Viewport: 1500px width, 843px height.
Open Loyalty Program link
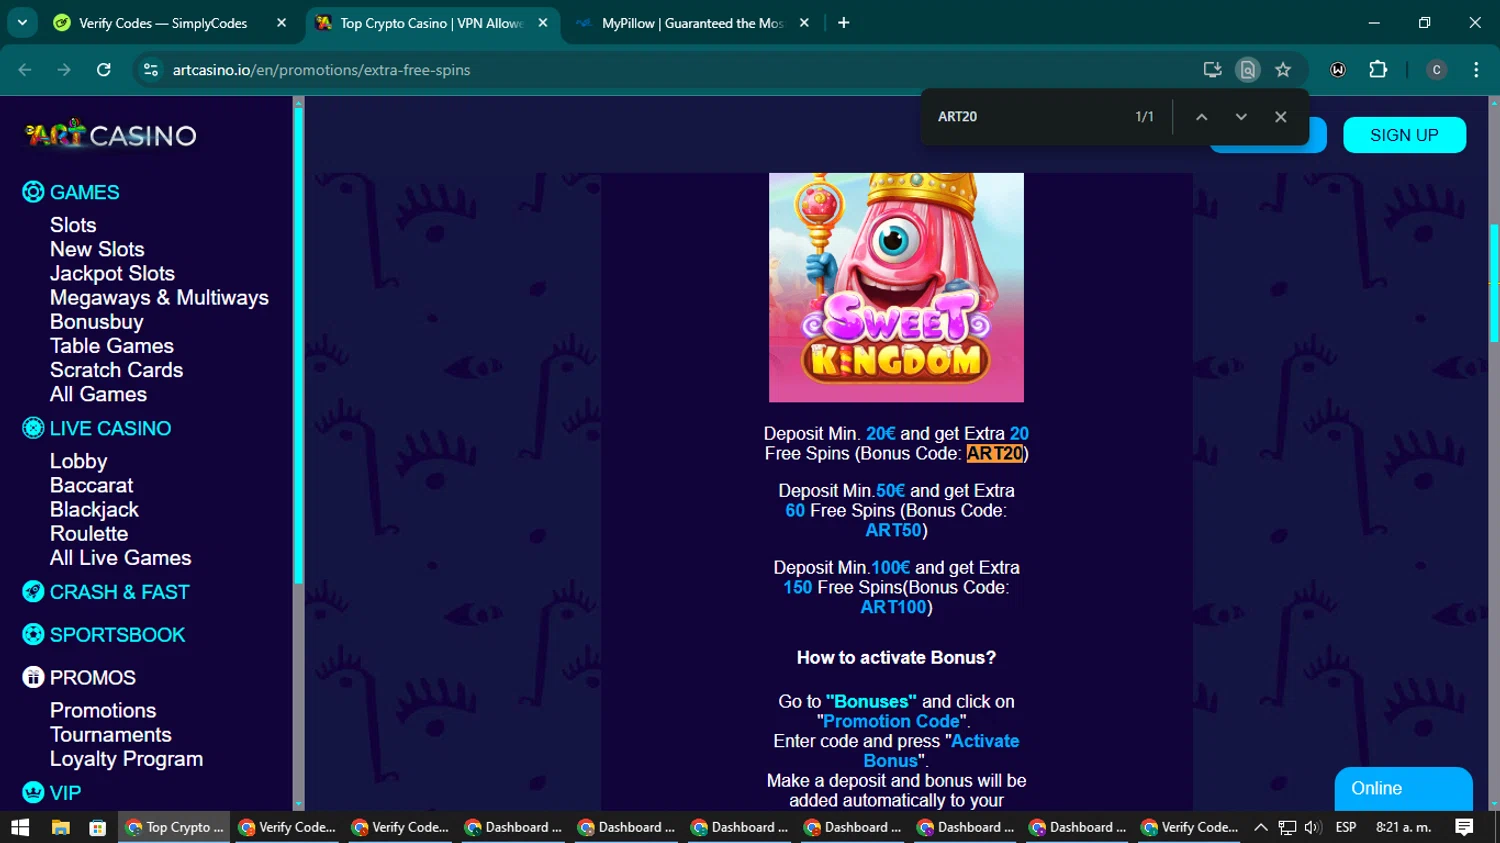pos(126,759)
